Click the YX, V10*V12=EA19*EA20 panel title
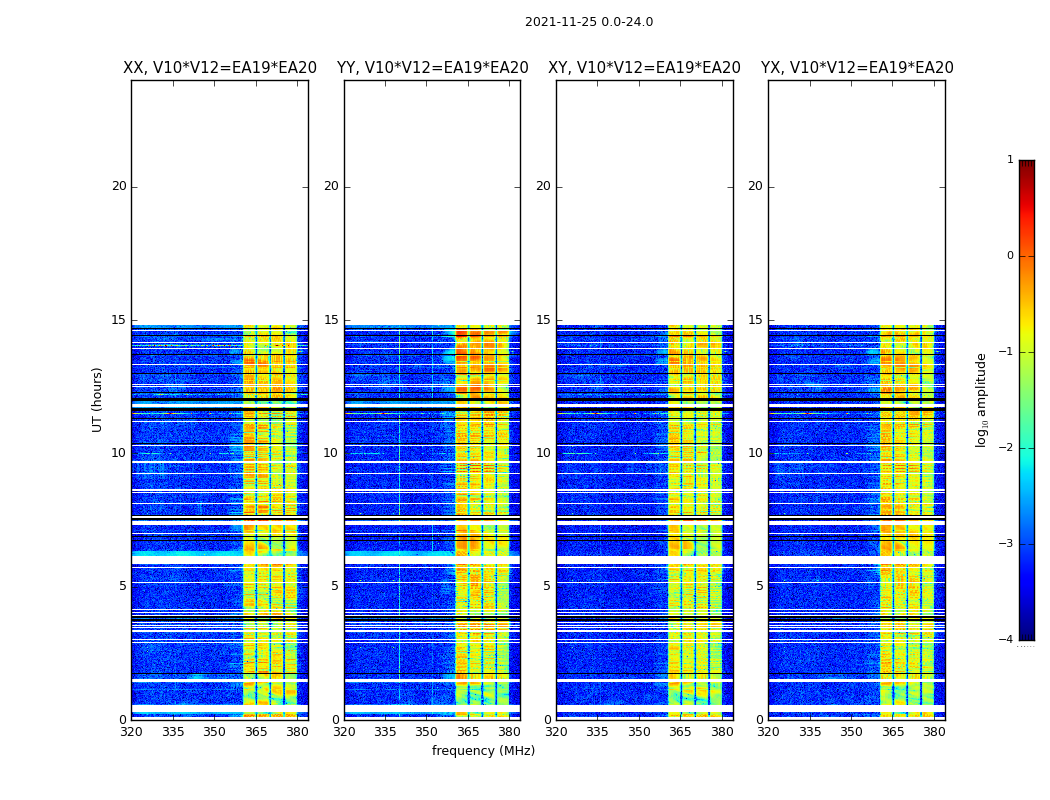The image size is (1050, 800). coord(857,68)
